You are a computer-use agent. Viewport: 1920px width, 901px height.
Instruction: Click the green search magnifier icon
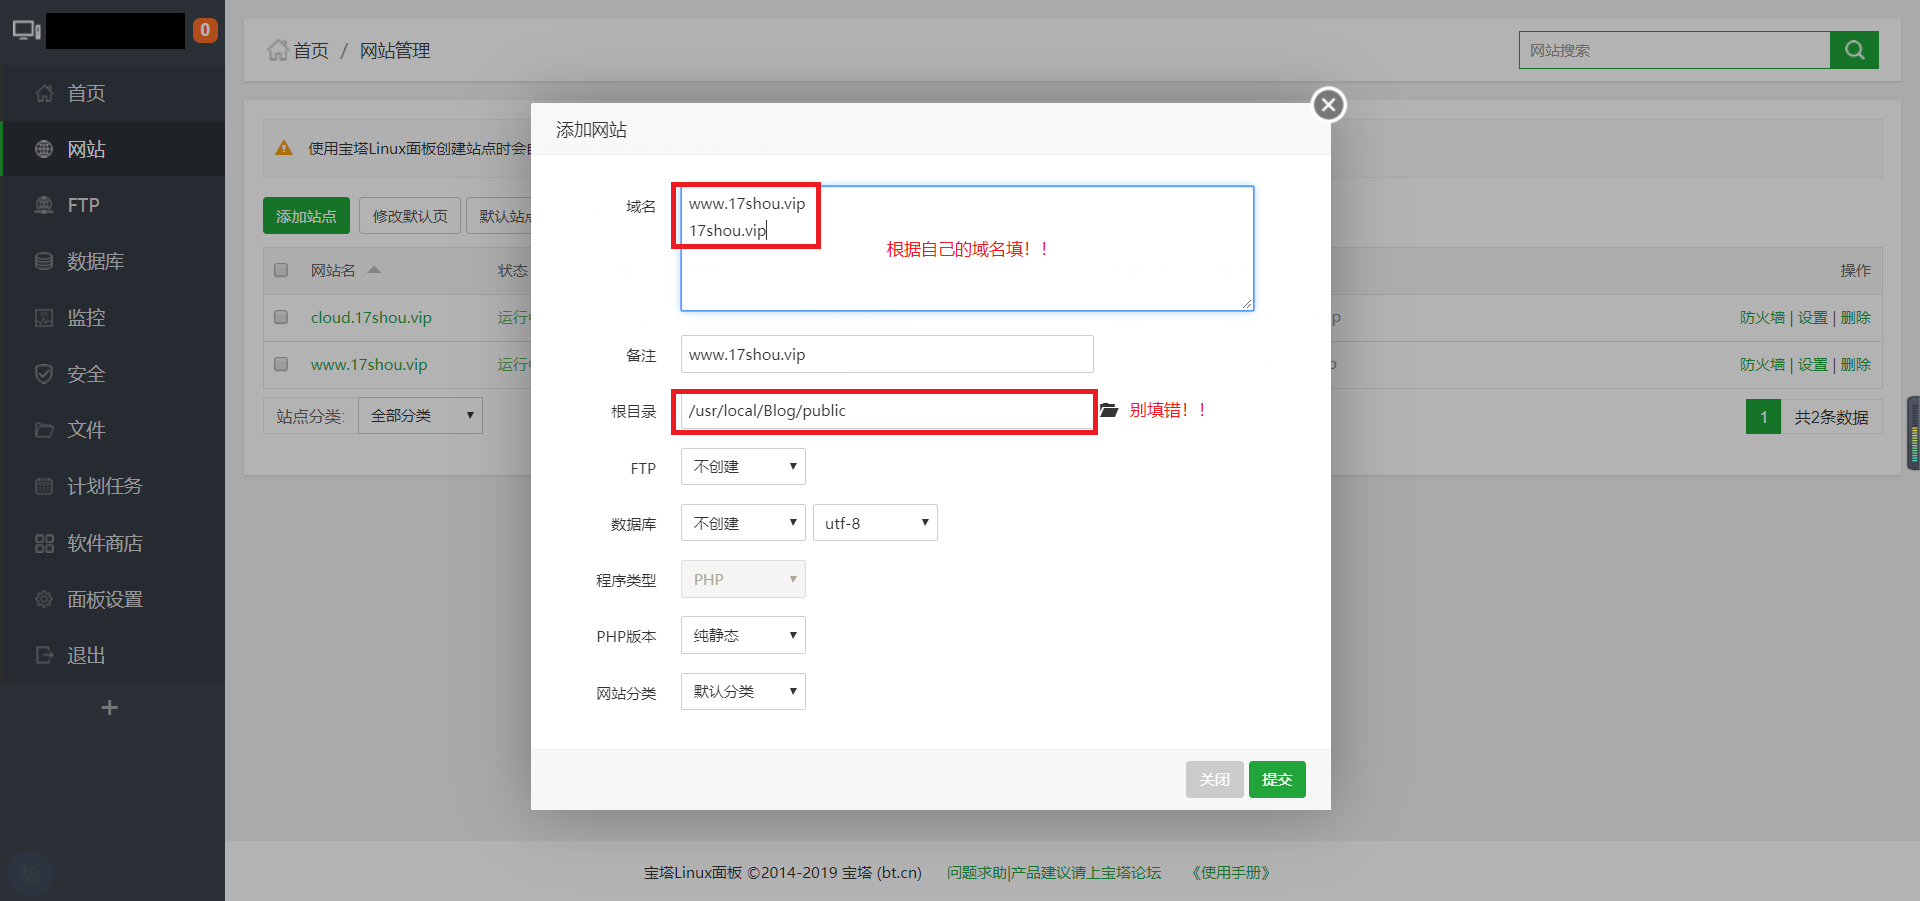[1854, 50]
